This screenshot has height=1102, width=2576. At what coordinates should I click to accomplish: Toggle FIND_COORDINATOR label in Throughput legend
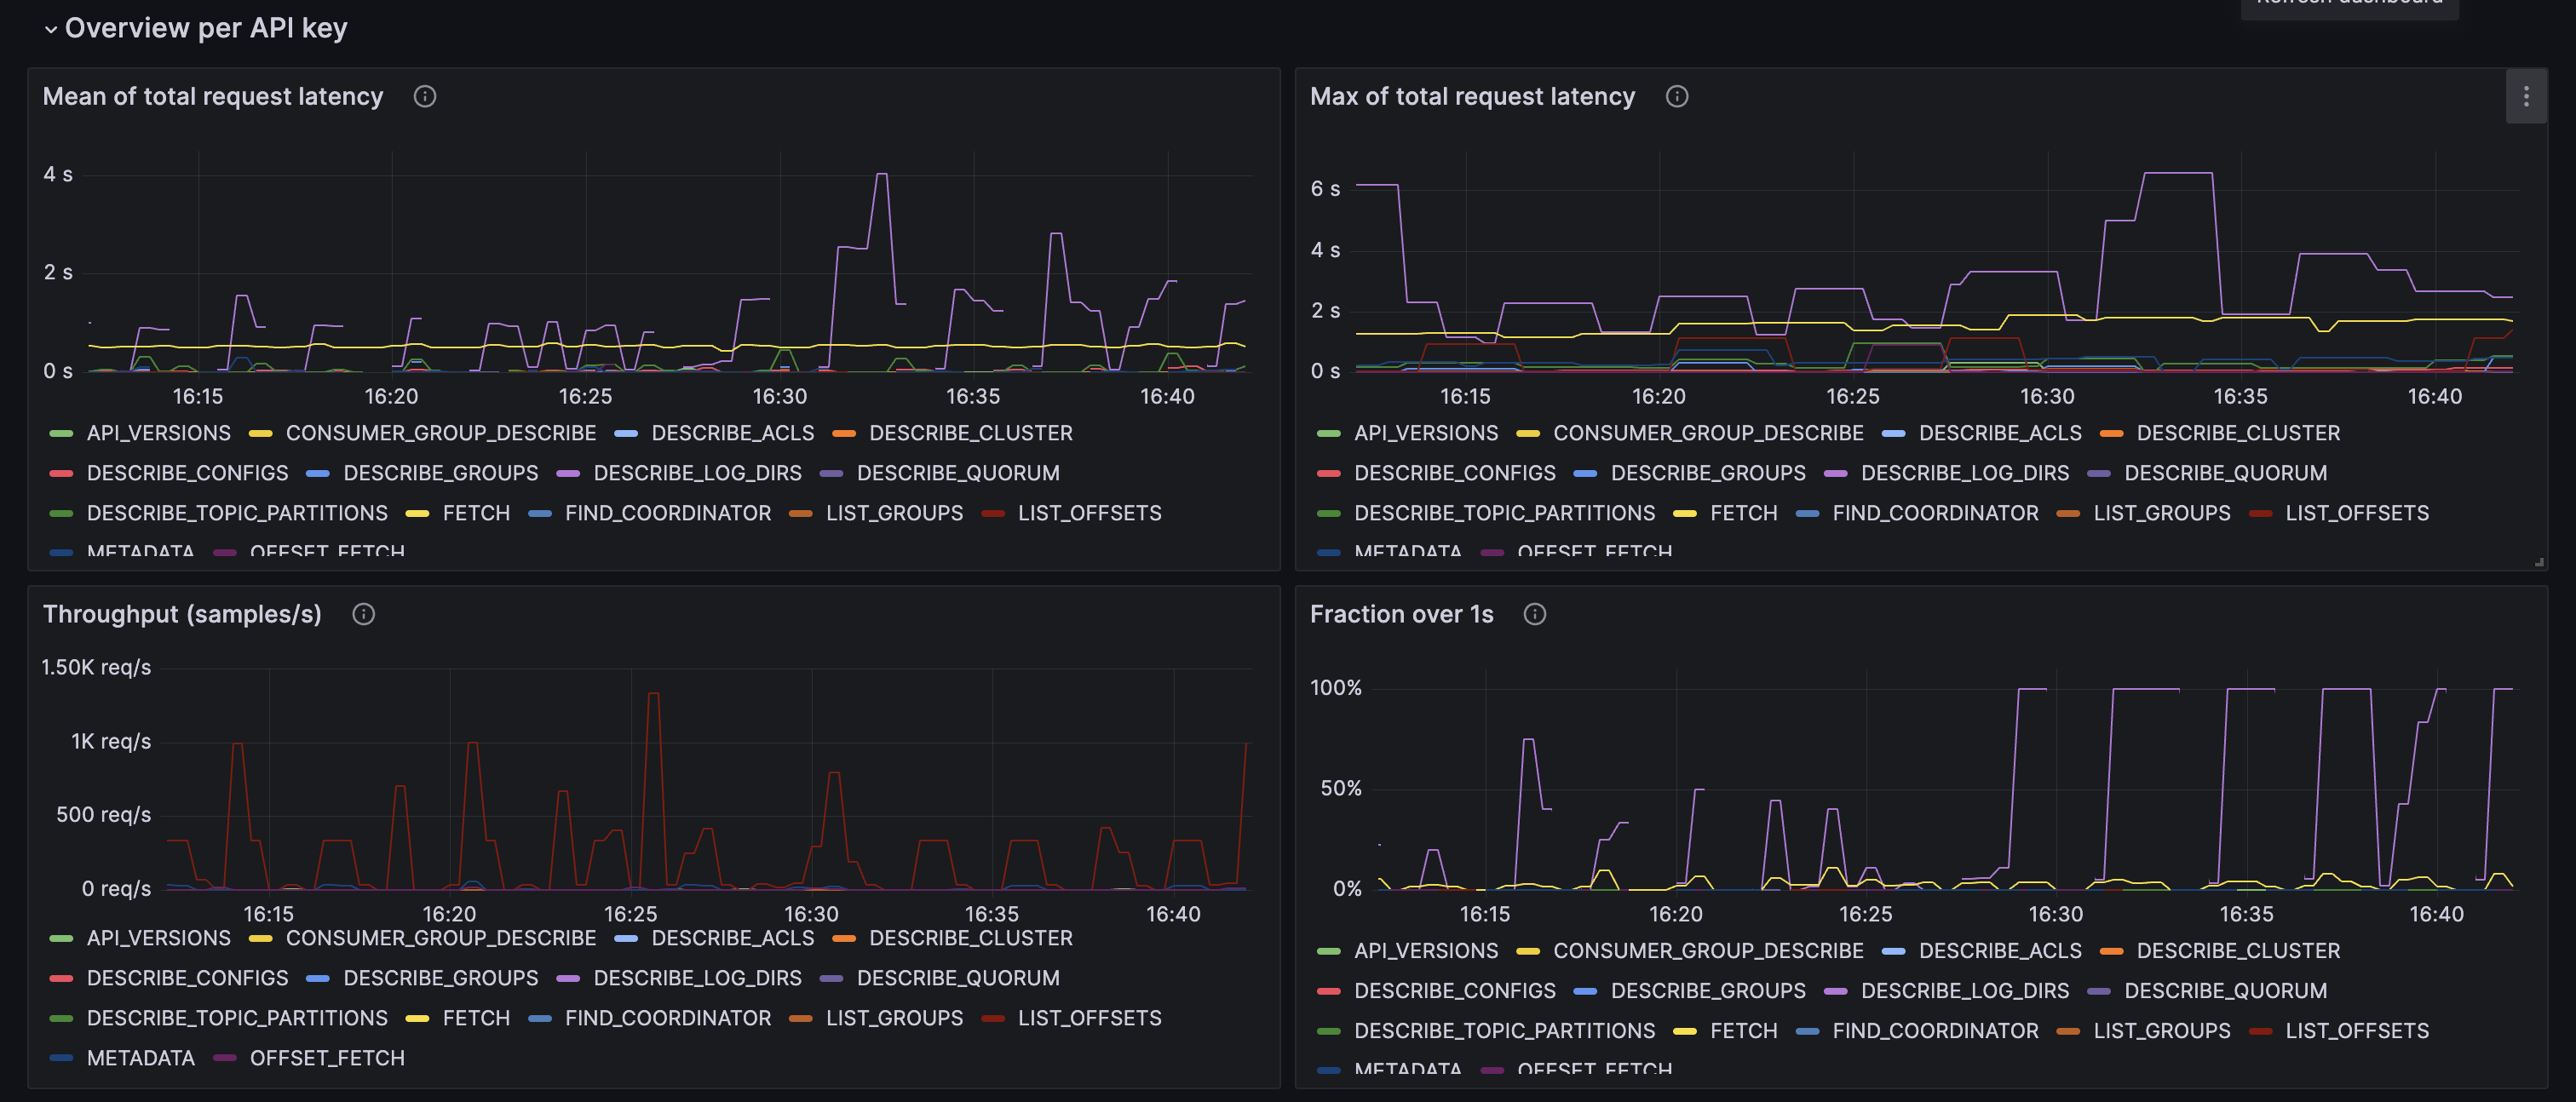click(668, 1018)
